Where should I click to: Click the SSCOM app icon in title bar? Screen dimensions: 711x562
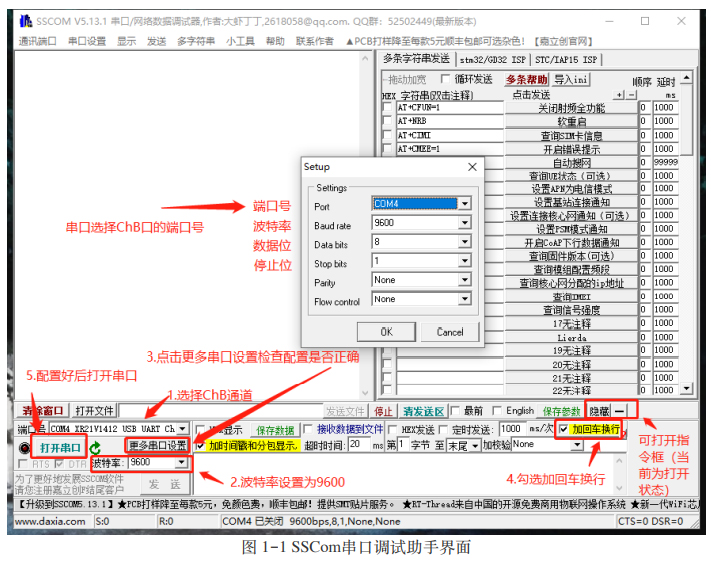coord(26,21)
